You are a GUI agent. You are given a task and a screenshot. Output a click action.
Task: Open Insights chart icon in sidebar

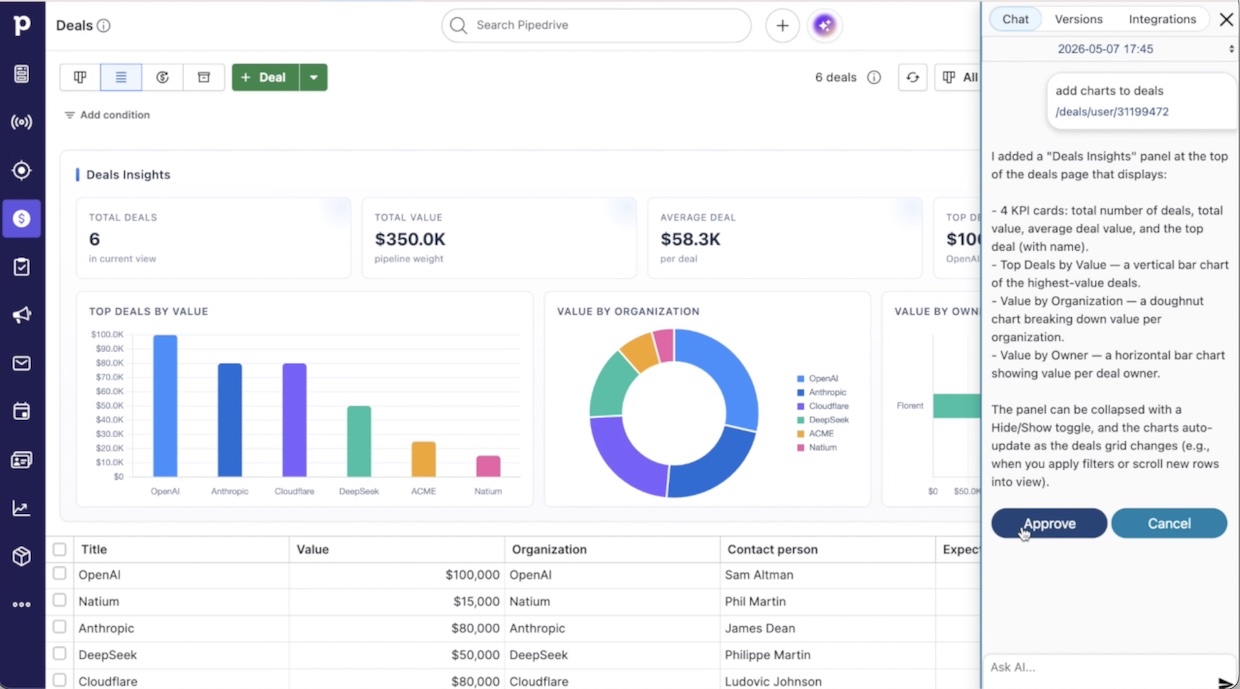point(22,508)
